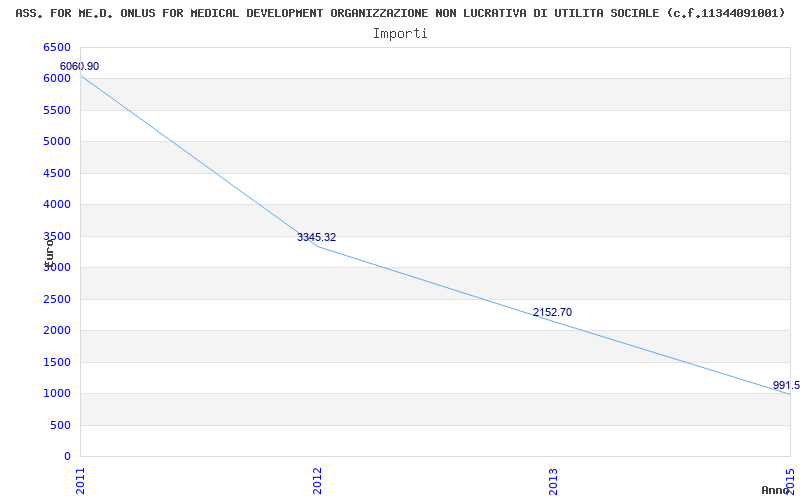Screen dimensions: 800x500
Task: Click the 500 y-axis tick label
Action: (x=60, y=425)
